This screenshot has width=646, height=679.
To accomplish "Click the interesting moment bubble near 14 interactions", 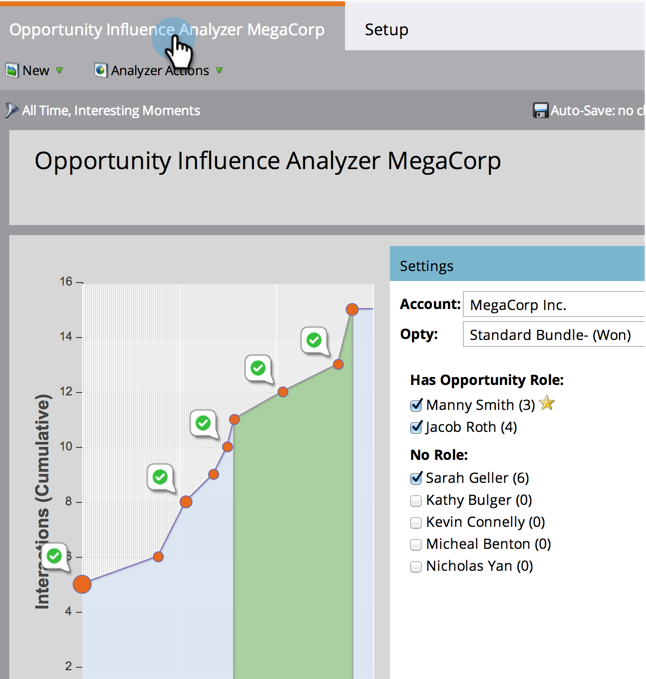I will [314, 341].
